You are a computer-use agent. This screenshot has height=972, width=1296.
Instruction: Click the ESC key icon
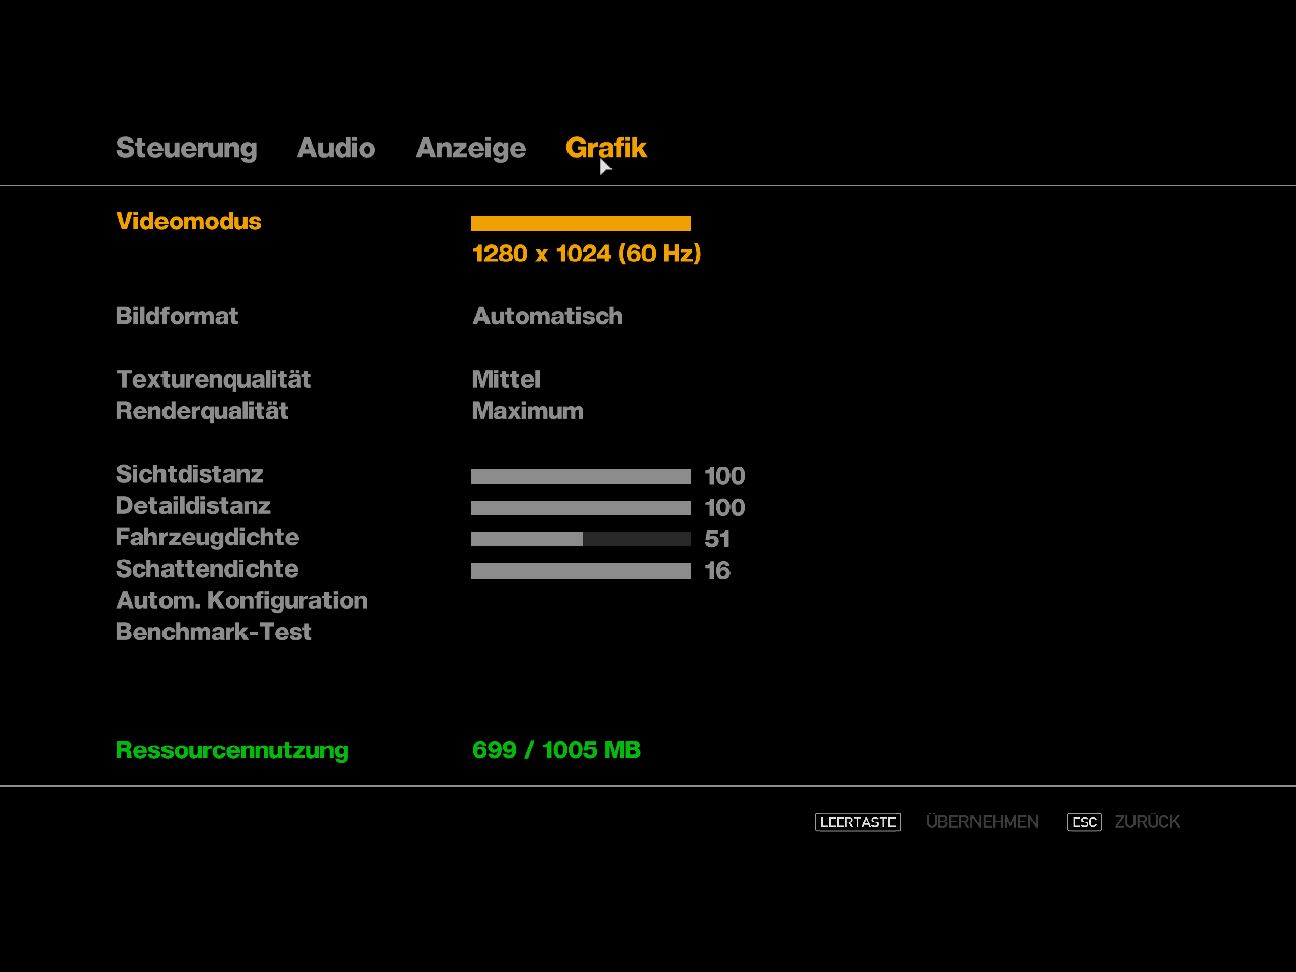tap(1084, 822)
